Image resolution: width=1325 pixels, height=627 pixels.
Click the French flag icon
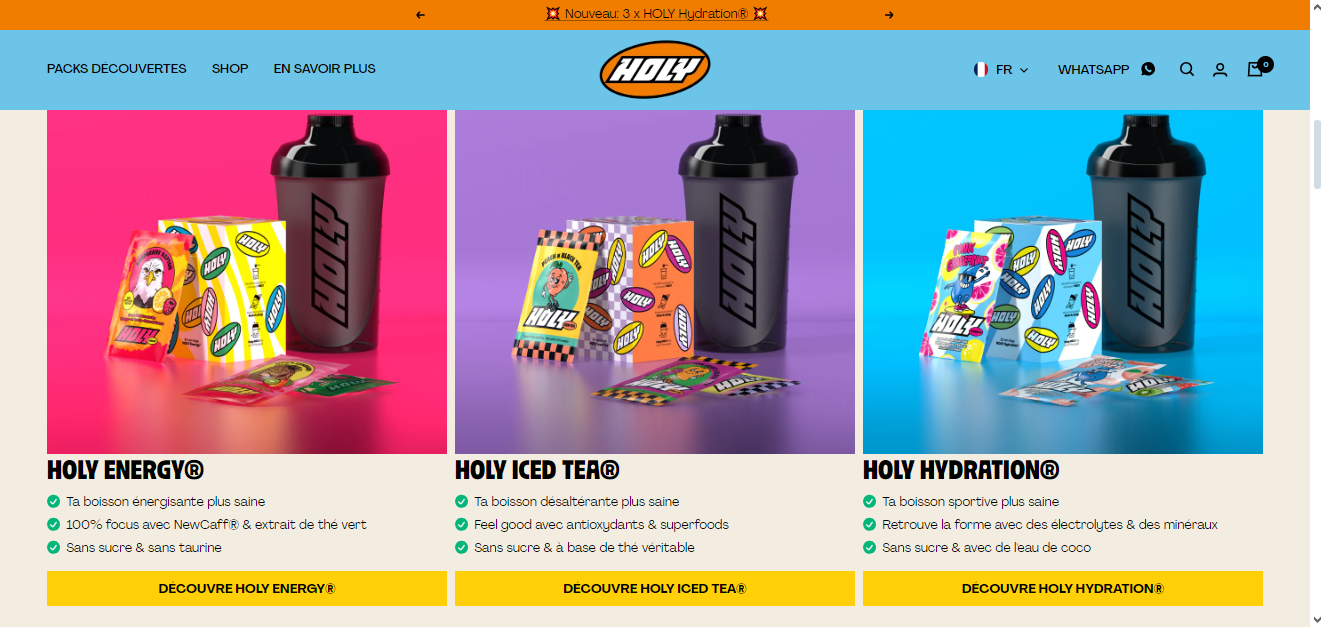(980, 70)
